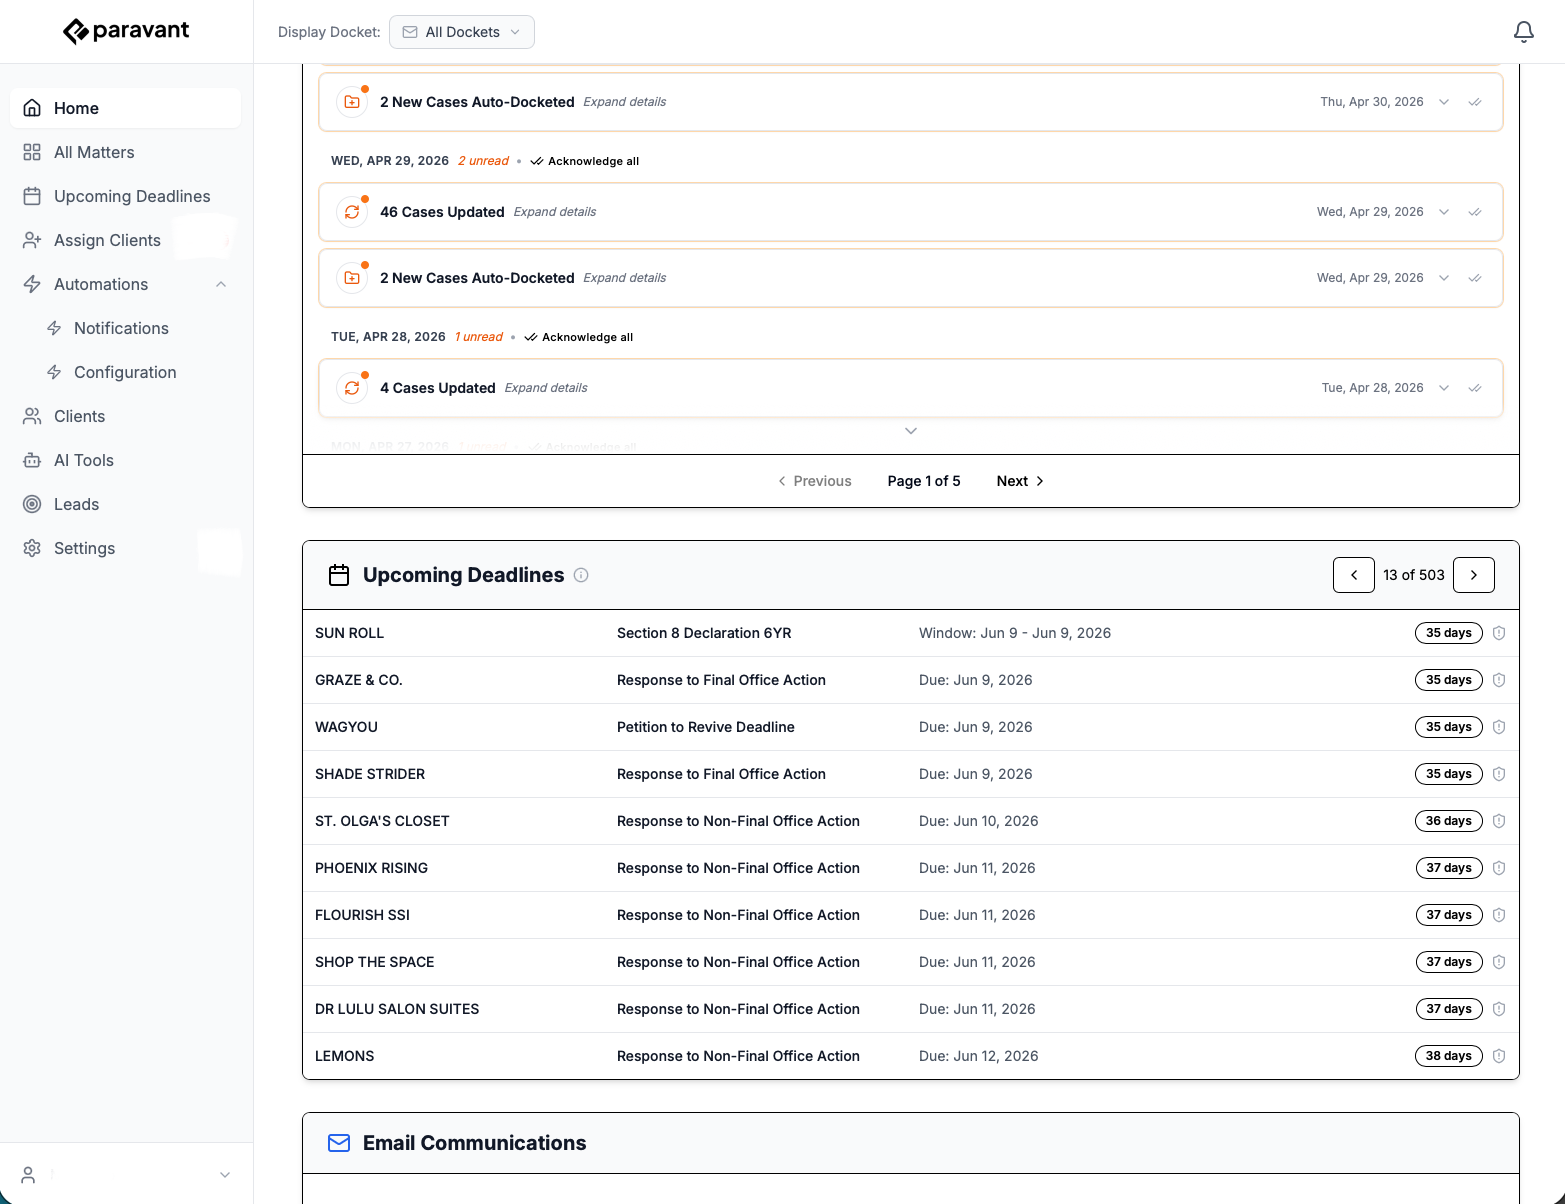Click shield icon in LEMONS row

point(1499,1056)
